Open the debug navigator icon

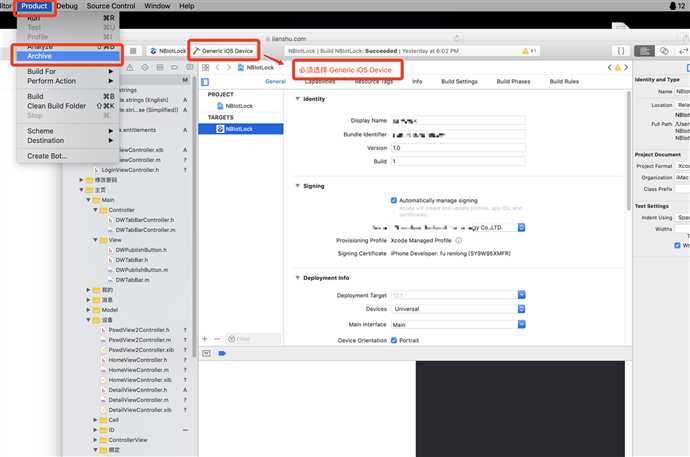pos(160,68)
